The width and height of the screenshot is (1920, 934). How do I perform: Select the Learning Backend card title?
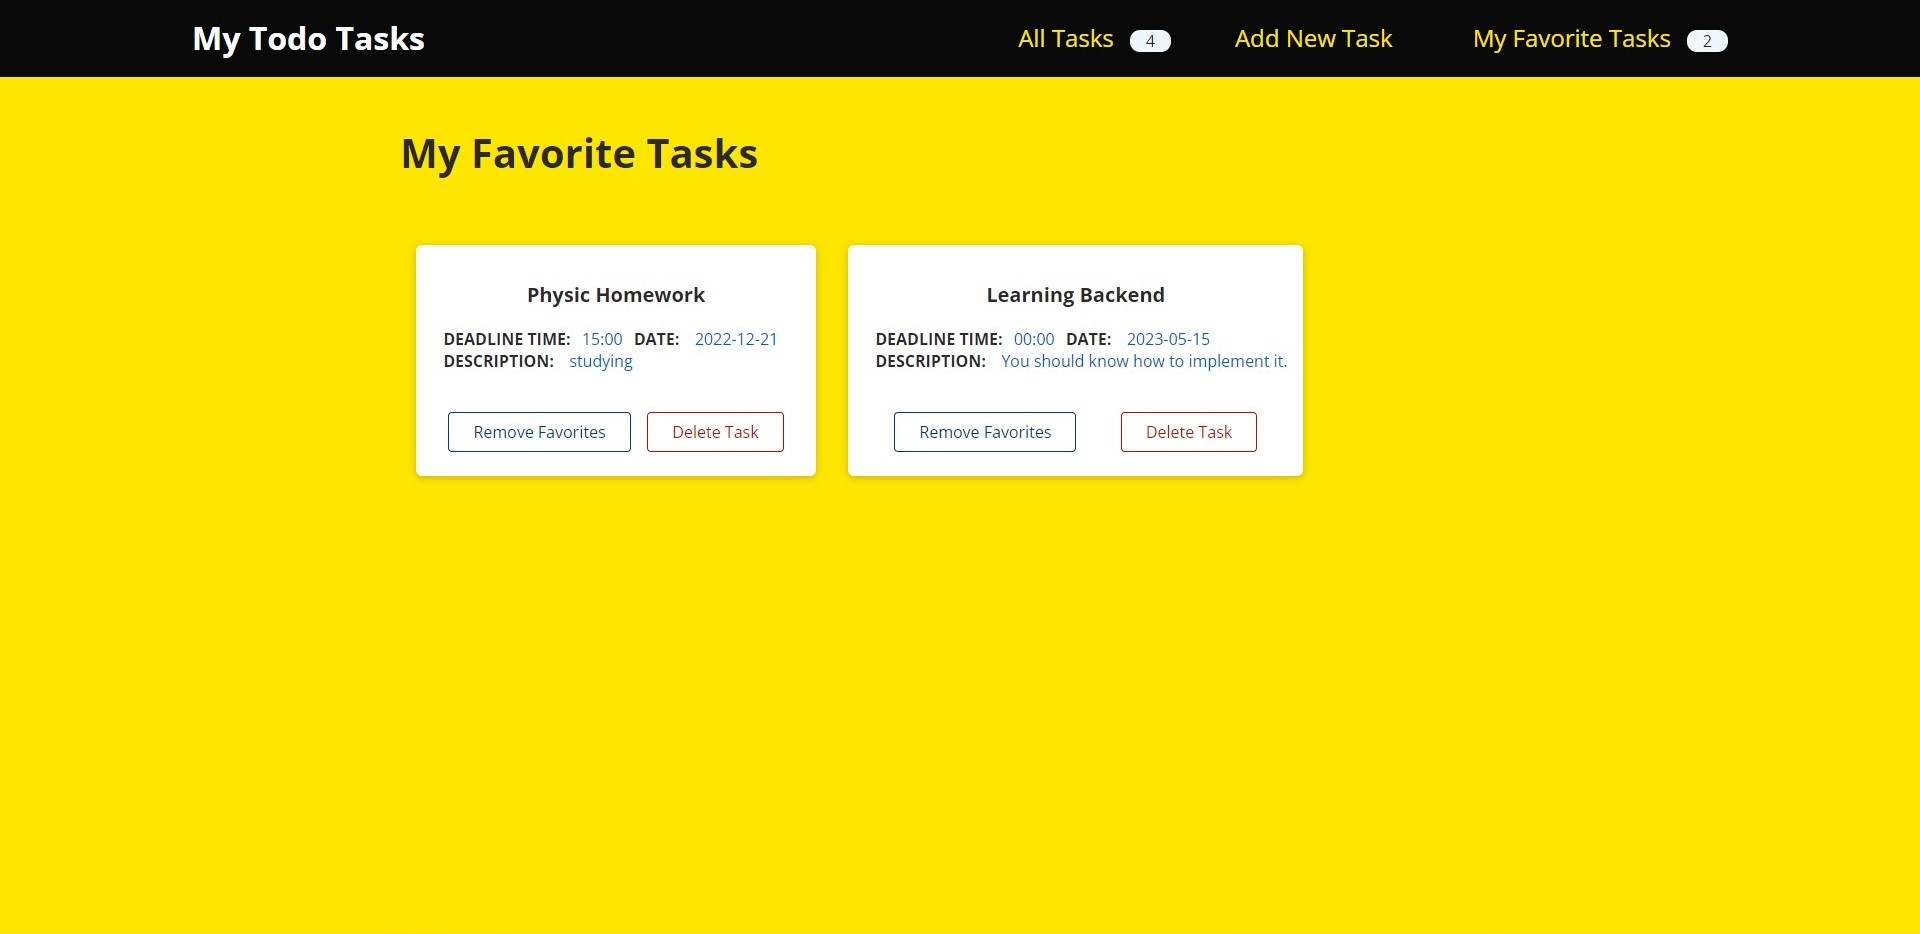click(x=1074, y=294)
